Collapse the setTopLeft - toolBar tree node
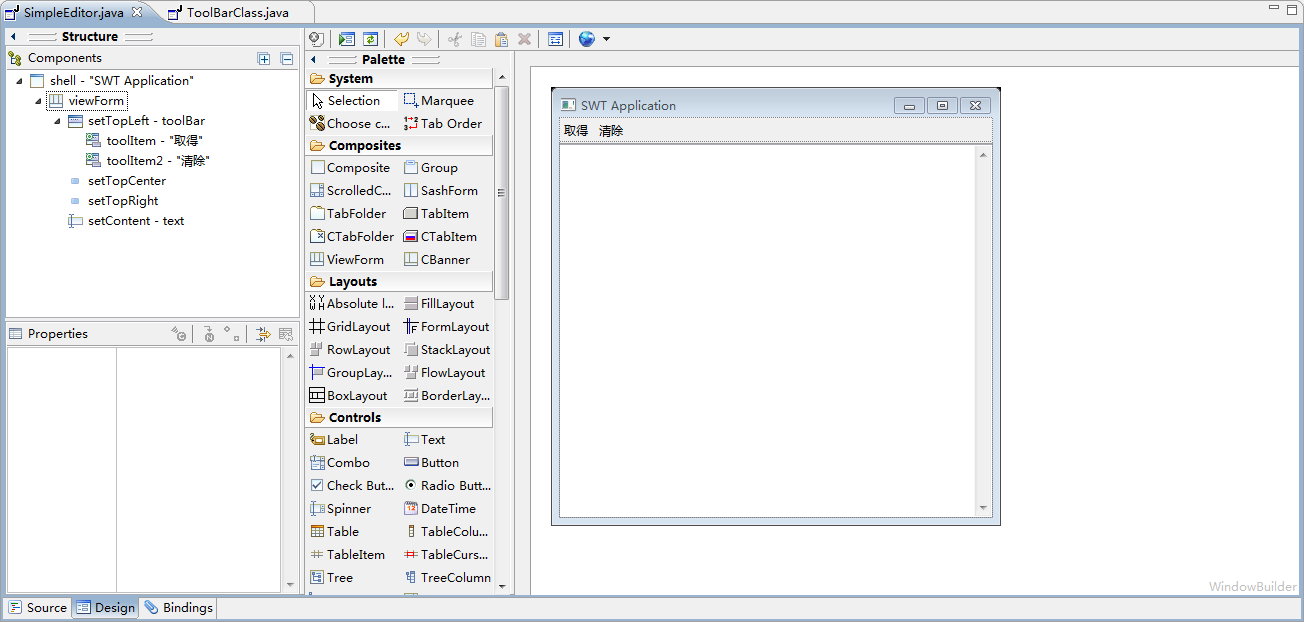The height and width of the screenshot is (622, 1304). pos(58,121)
